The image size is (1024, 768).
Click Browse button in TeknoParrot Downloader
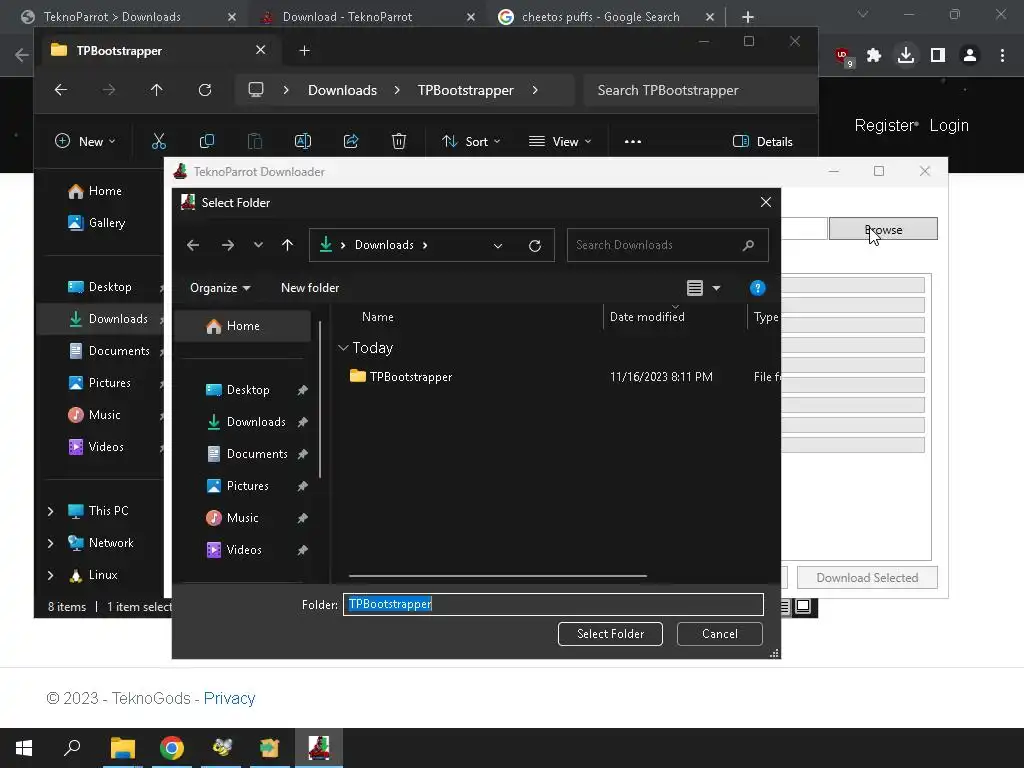pos(883,229)
